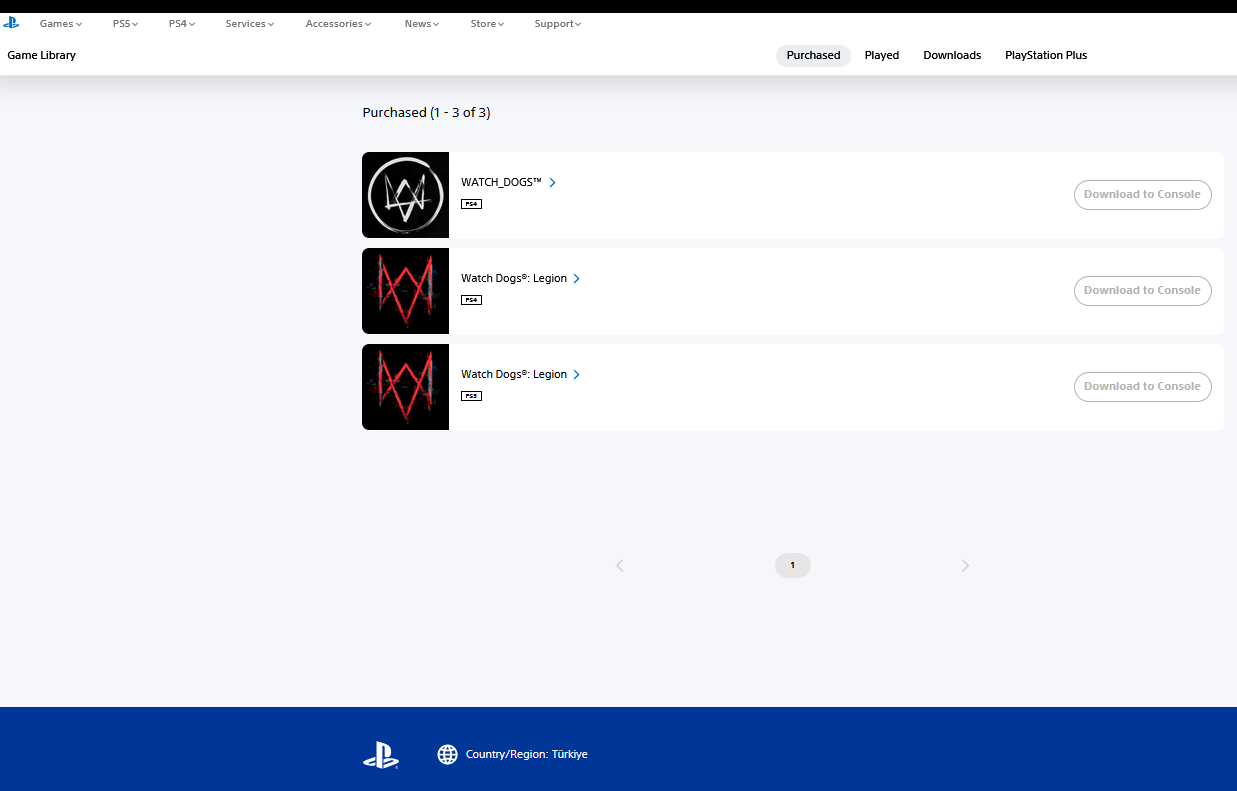Image resolution: width=1237 pixels, height=791 pixels.
Task: Click the globe icon beside Country/Region
Action: [447, 755]
